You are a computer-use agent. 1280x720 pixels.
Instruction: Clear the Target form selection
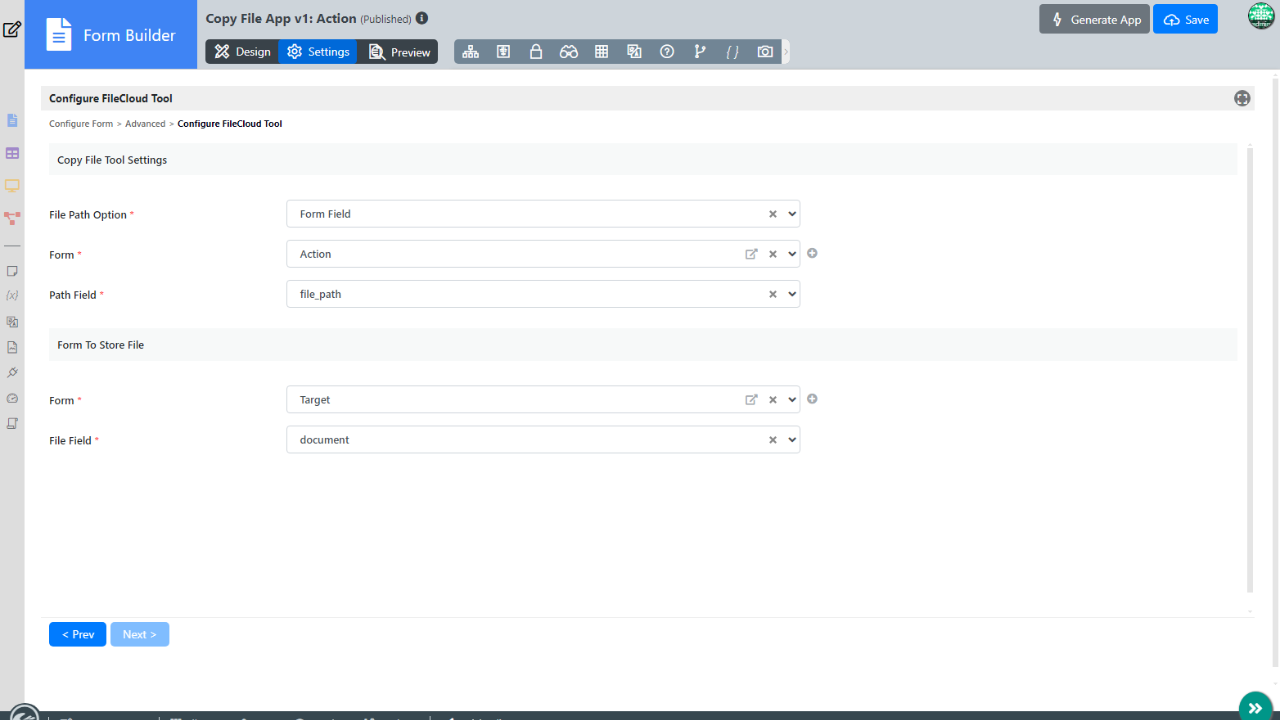[x=773, y=399]
